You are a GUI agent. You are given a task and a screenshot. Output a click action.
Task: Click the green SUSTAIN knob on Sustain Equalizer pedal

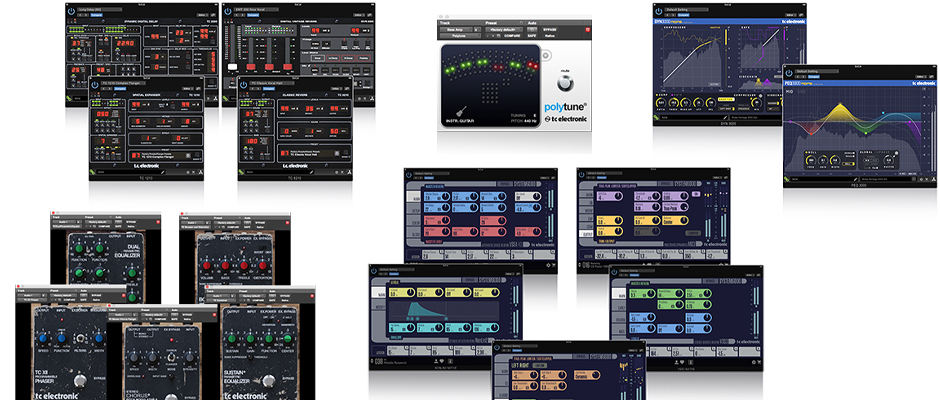[x=231, y=339]
